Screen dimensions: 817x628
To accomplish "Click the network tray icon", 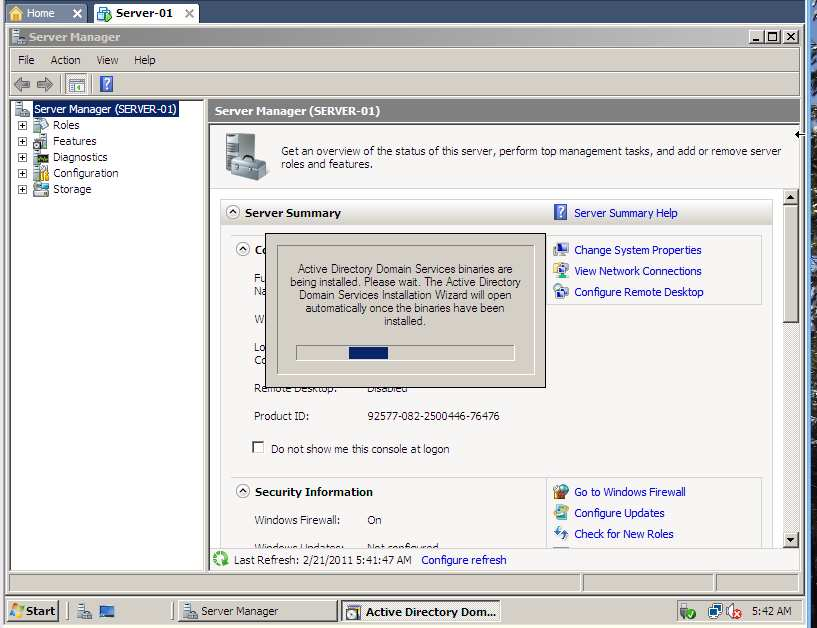I will point(715,611).
